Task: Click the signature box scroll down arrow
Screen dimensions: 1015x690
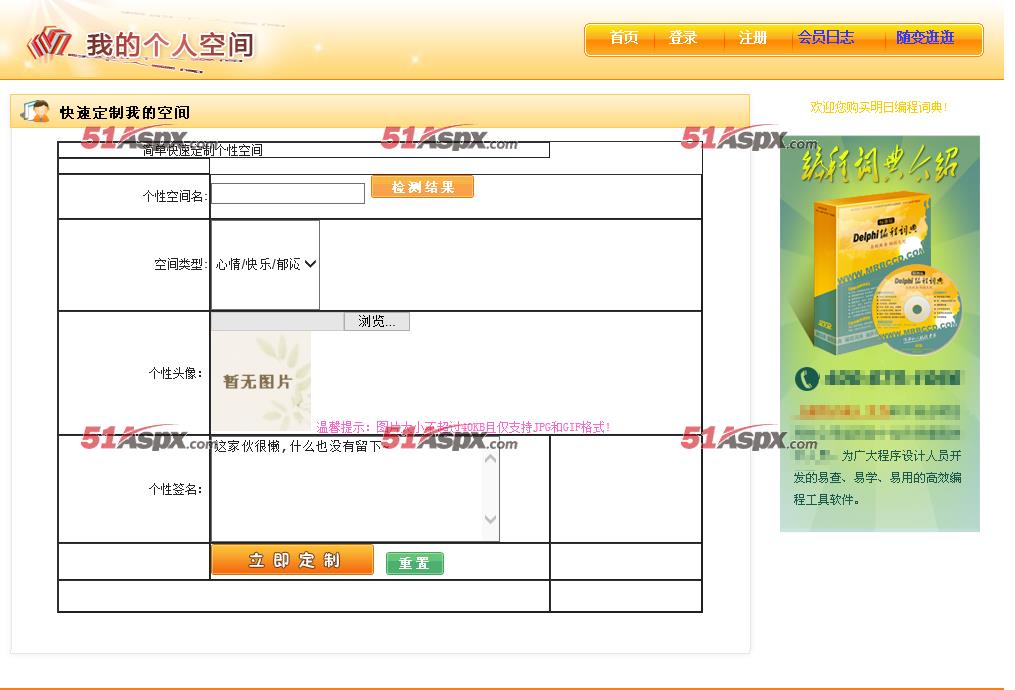Action: [x=491, y=519]
